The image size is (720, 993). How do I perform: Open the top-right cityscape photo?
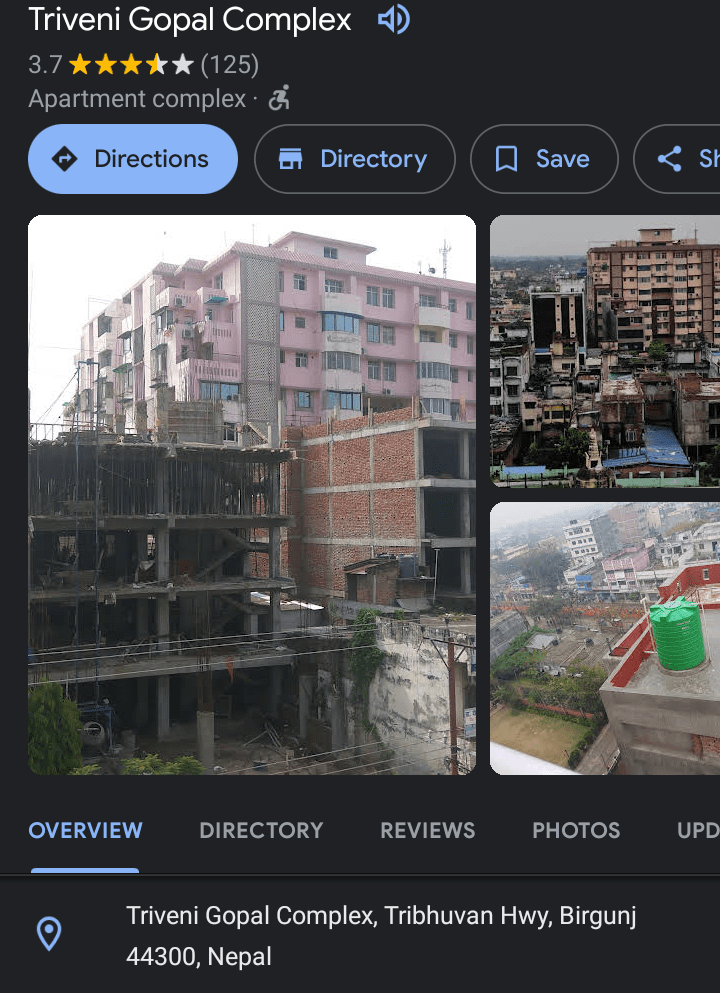coord(605,351)
